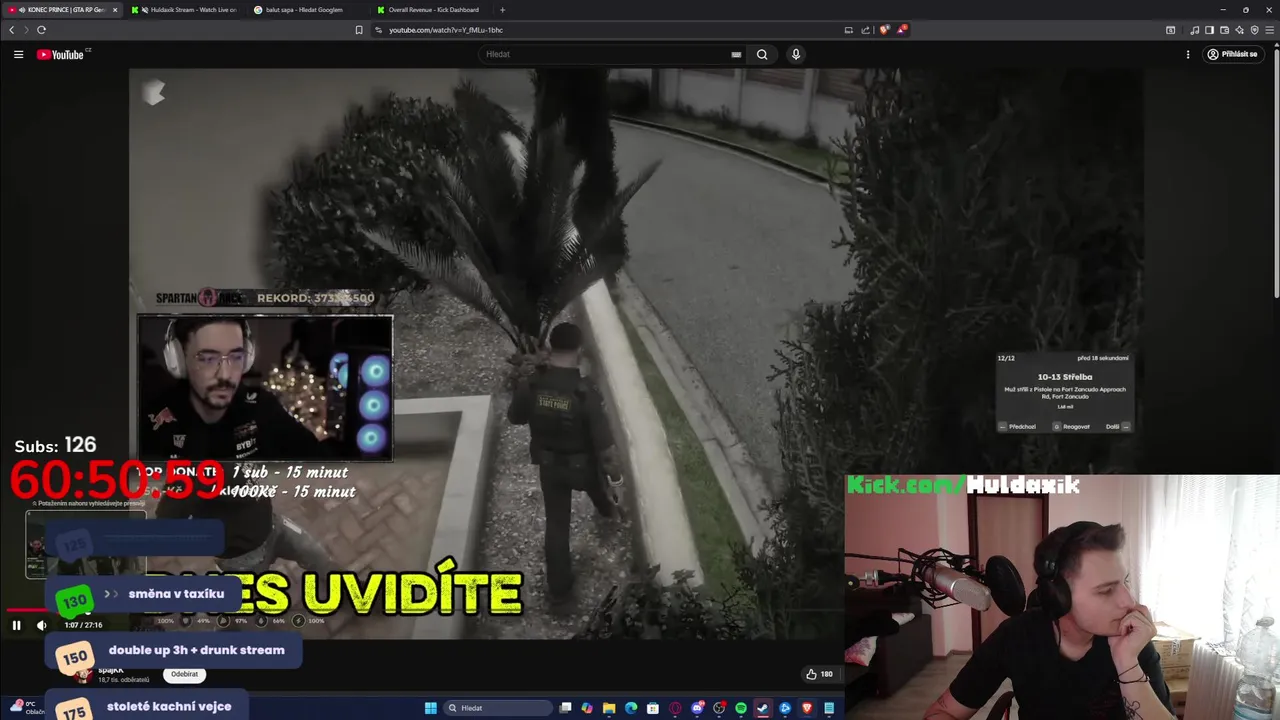Open Microsoft Store from the taskbar
This screenshot has height=720, width=1280.
click(653, 708)
